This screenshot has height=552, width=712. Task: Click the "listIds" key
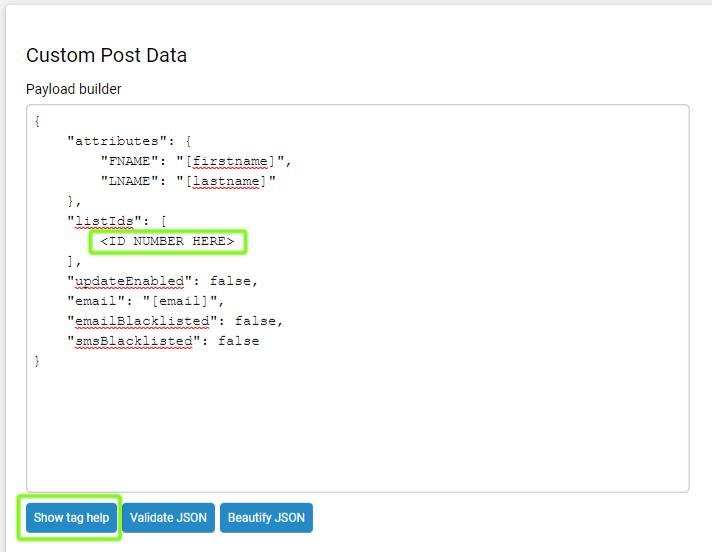pos(104,221)
